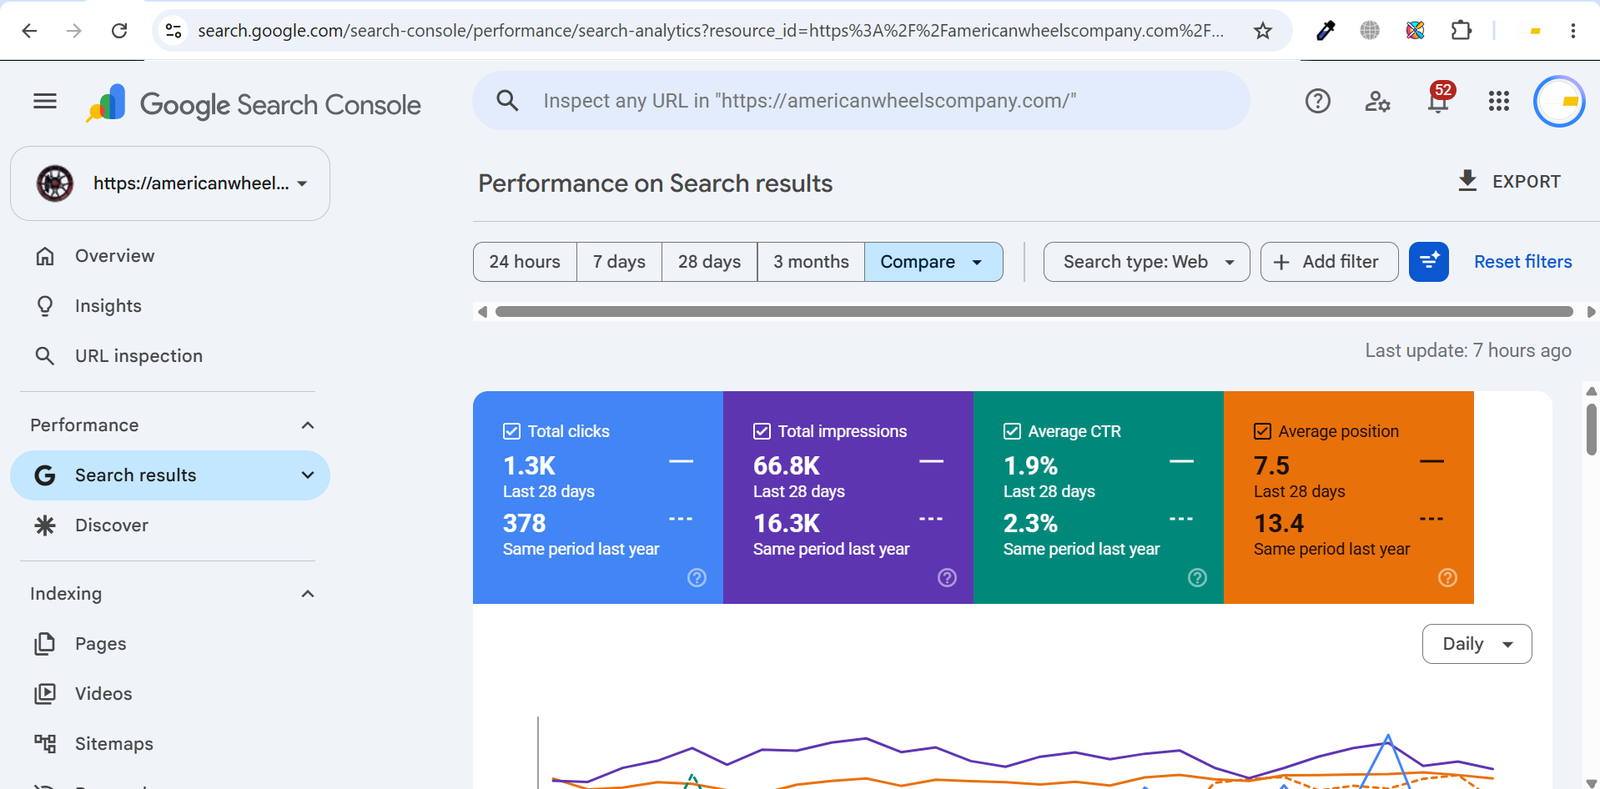Collapse the Performance section
This screenshot has width=1600, height=789.
coord(308,425)
